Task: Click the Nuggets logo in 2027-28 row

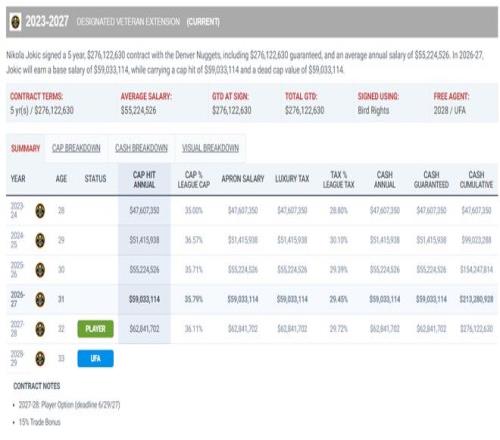Action: coord(40,329)
